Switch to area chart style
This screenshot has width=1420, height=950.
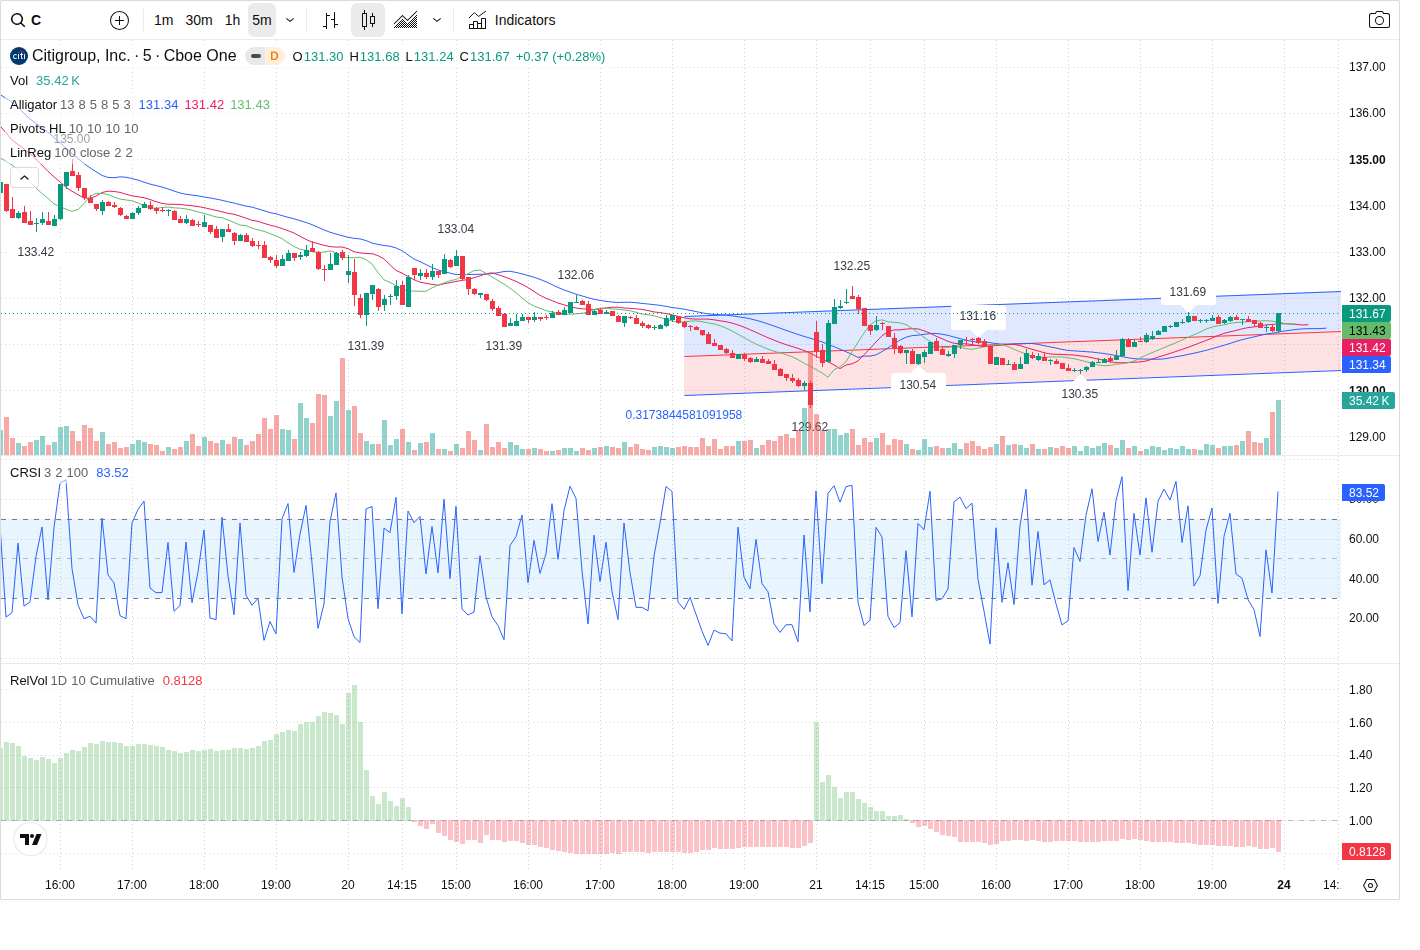click(x=406, y=20)
